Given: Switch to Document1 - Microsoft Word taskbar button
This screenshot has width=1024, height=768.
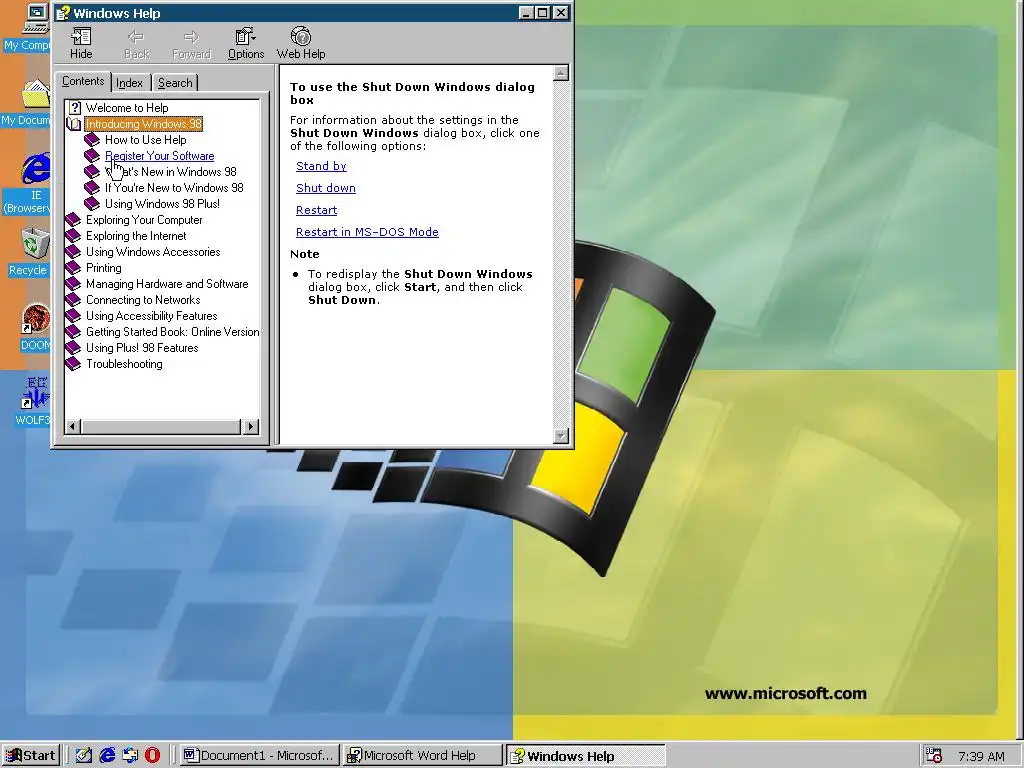Looking at the screenshot, I should [260, 756].
